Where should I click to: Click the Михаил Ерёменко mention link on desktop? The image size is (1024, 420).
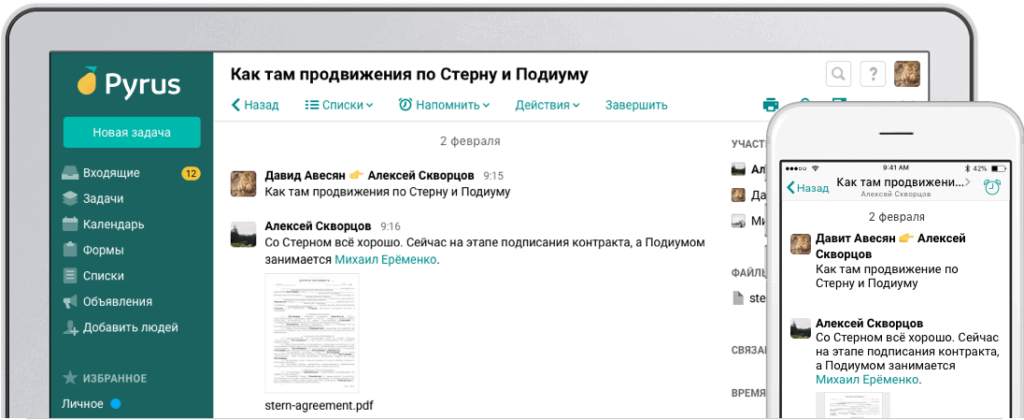[387, 260]
